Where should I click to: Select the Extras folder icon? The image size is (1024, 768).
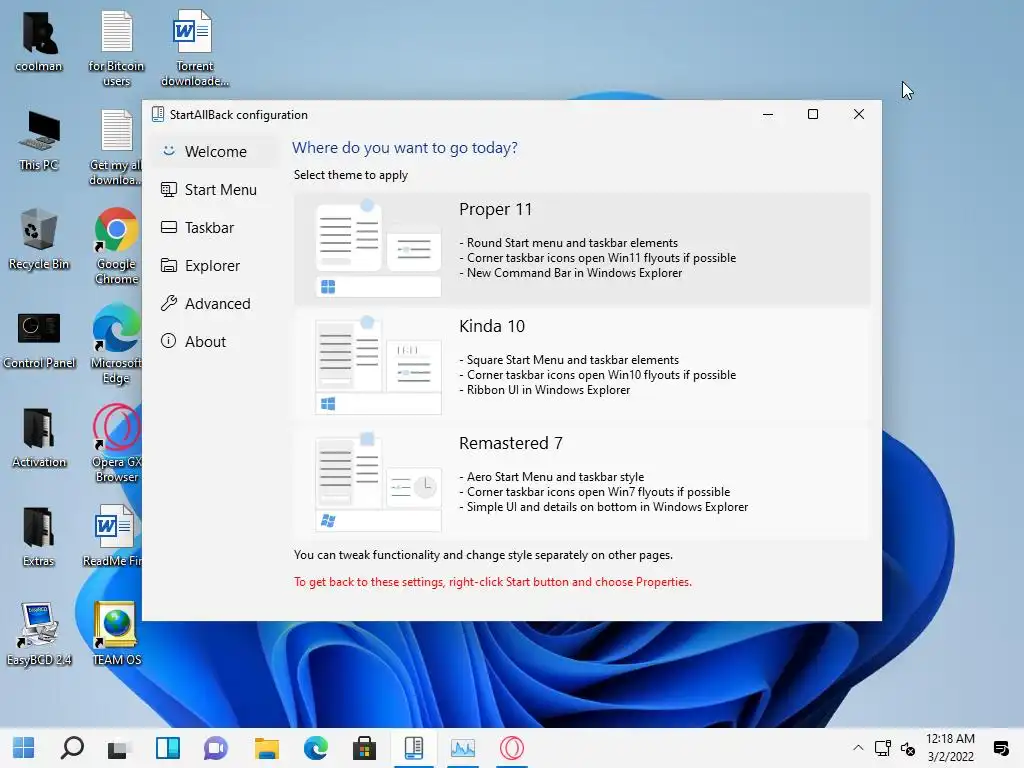click(39, 536)
